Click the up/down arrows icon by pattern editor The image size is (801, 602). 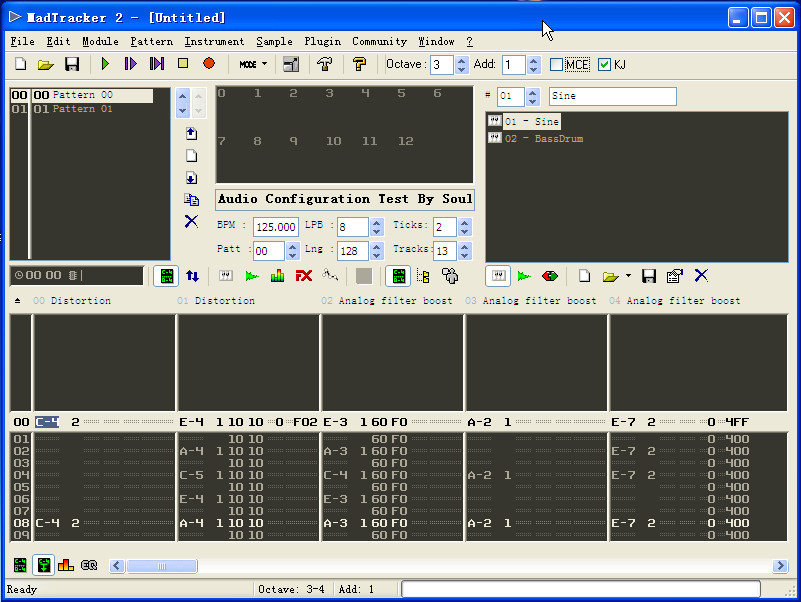[192, 275]
